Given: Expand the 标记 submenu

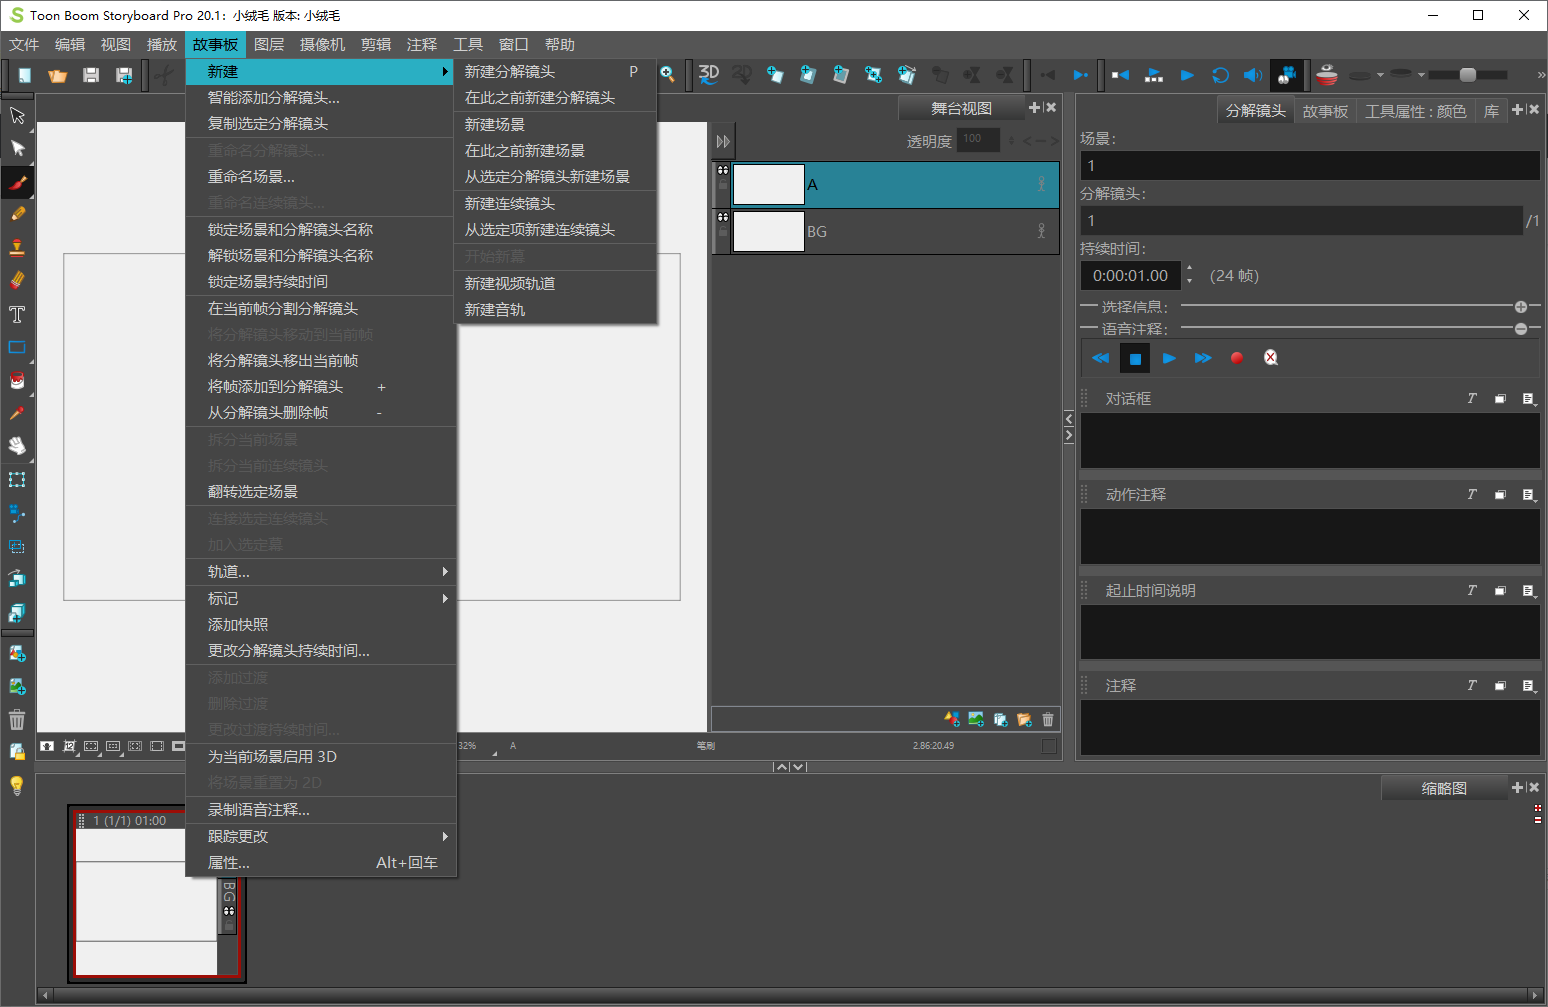Looking at the screenshot, I should 321,598.
